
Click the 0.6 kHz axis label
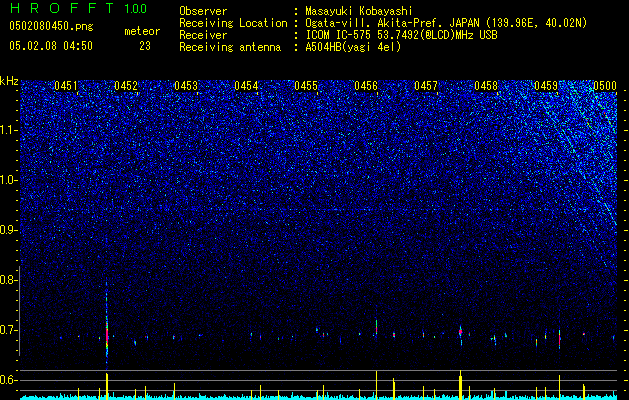tap(9, 380)
